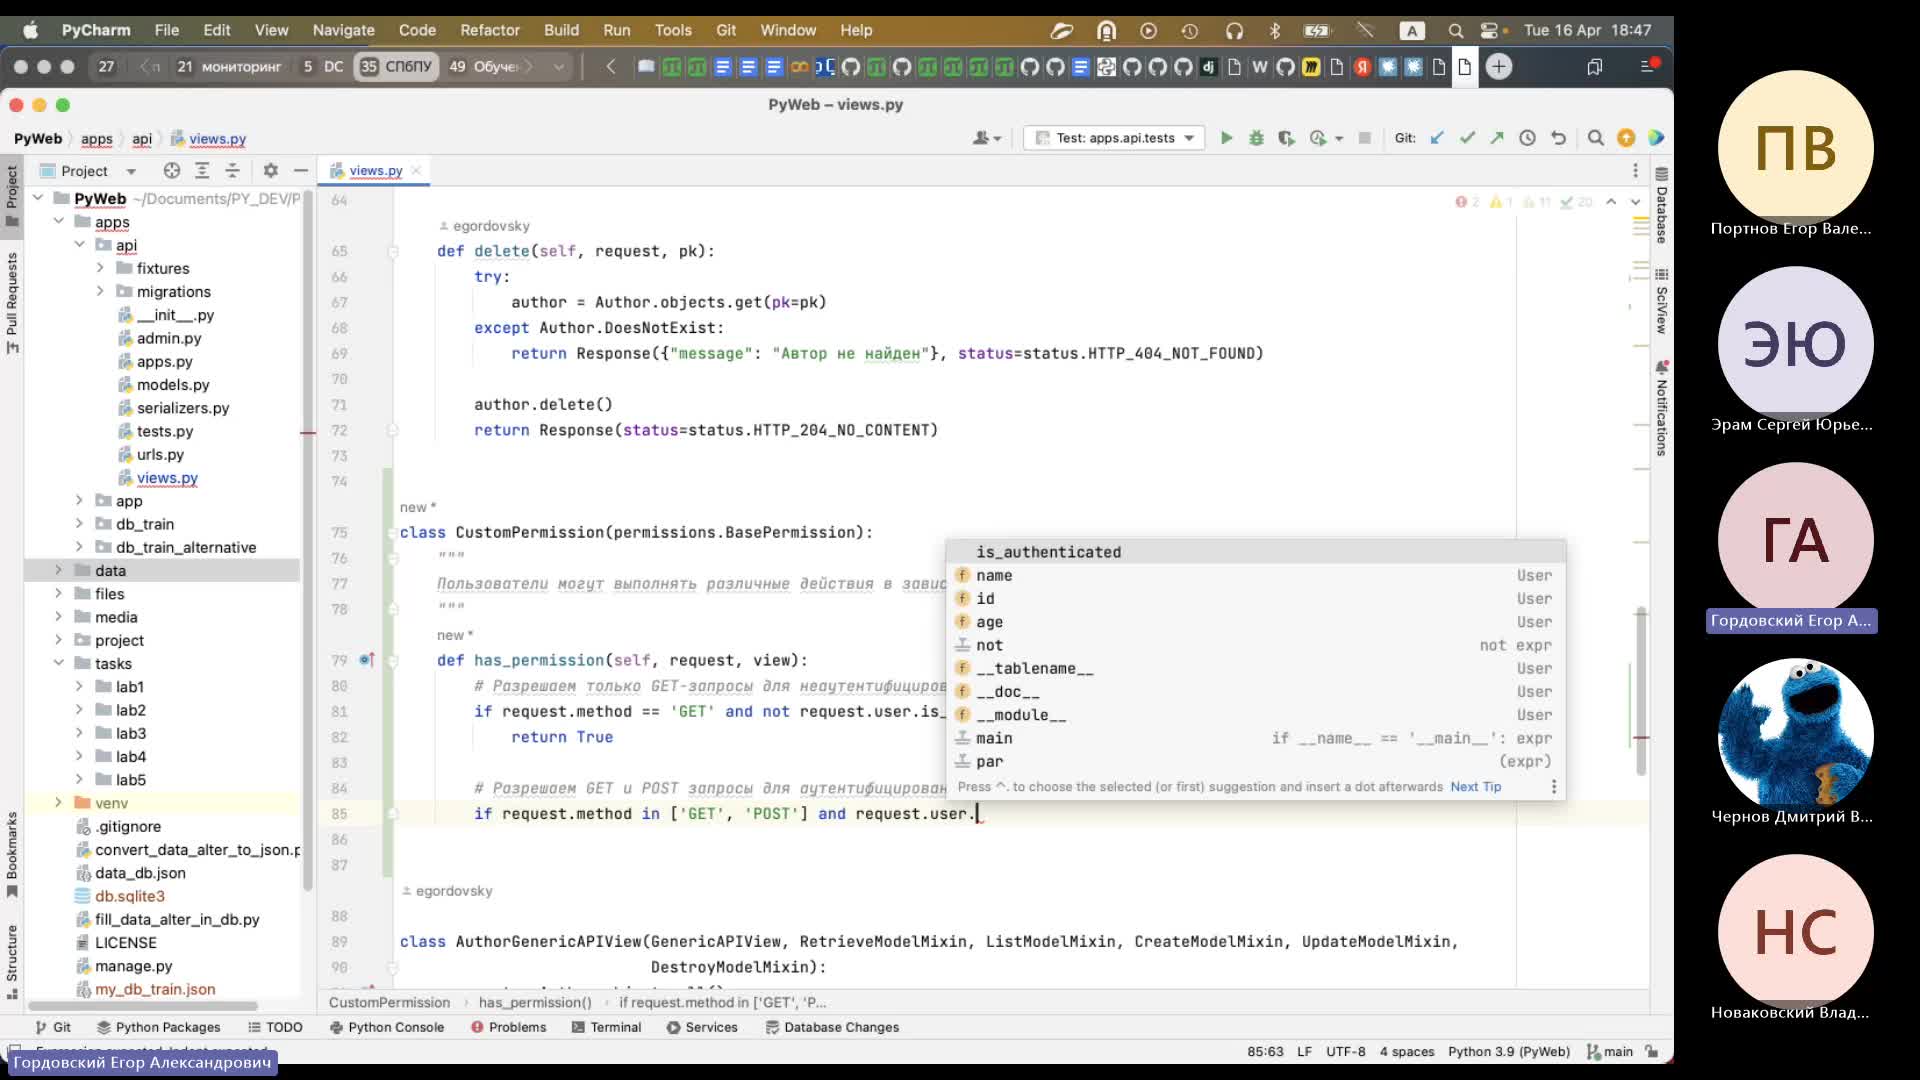Commit changes with the green checkmark
Viewport: 1920px width, 1080px height.
click(x=1467, y=138)
